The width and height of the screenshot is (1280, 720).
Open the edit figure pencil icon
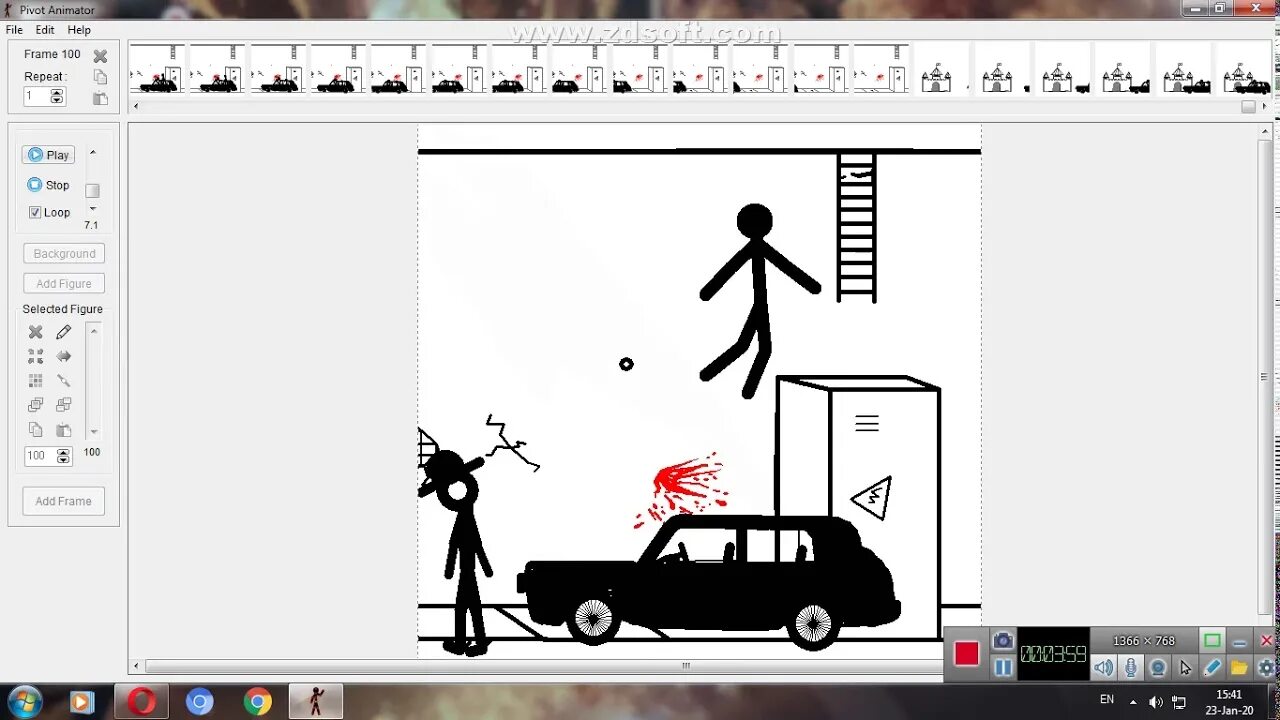64,332
